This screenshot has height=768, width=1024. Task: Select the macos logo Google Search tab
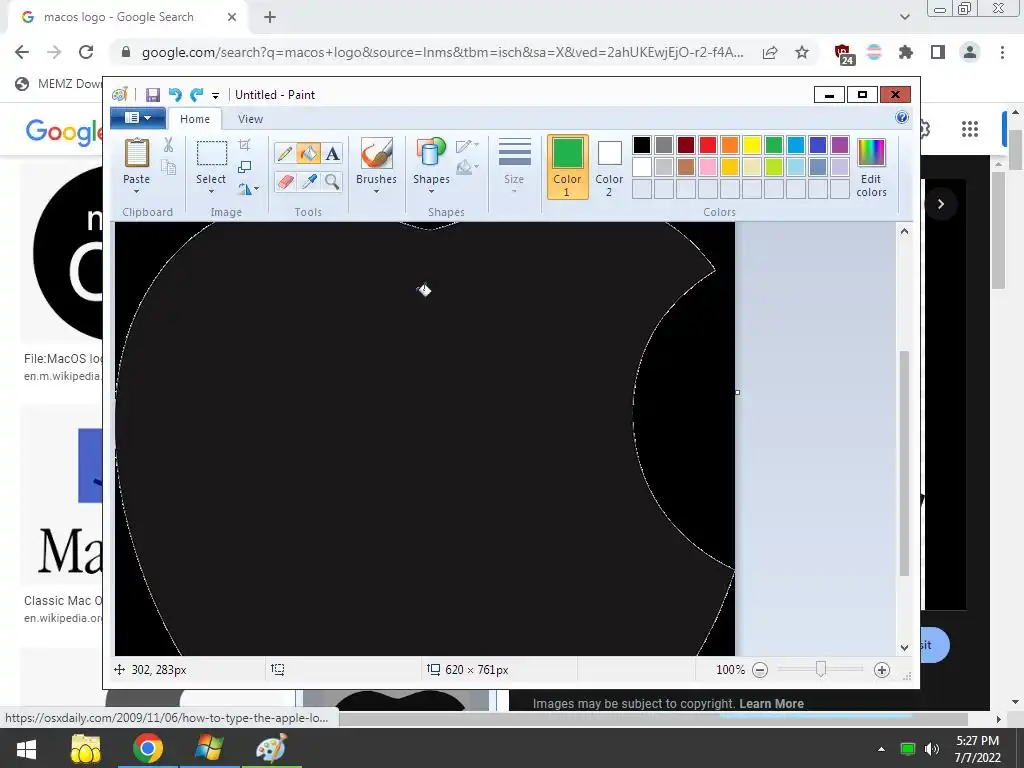127,18
